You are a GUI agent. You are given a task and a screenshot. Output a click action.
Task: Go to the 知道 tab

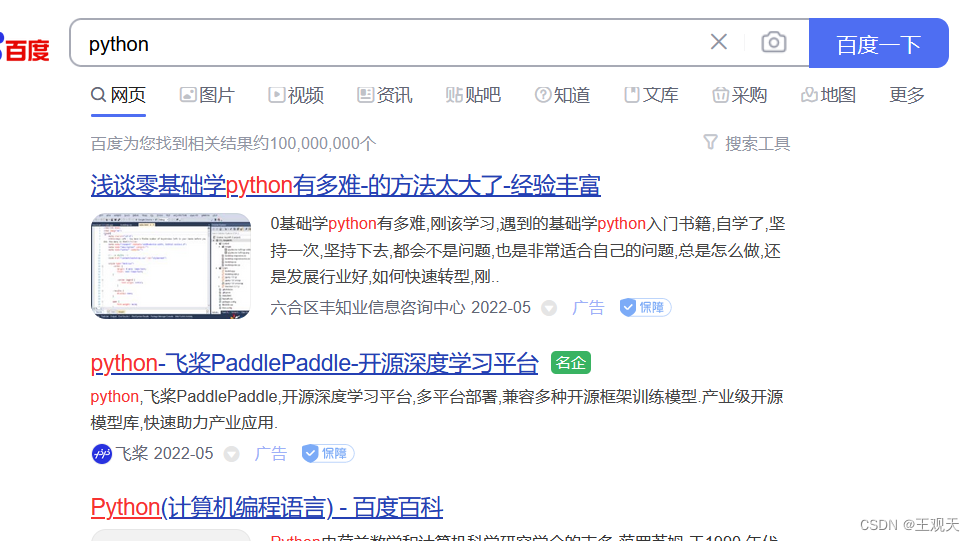click(x=562, y=95)
